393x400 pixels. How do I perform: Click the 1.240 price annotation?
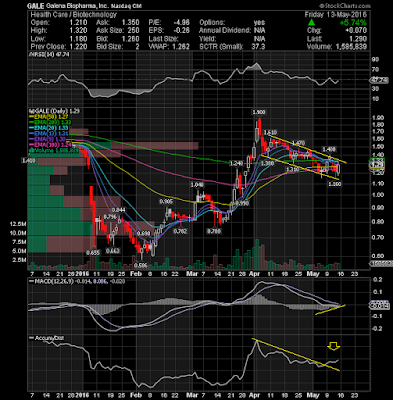coord(236,163)
